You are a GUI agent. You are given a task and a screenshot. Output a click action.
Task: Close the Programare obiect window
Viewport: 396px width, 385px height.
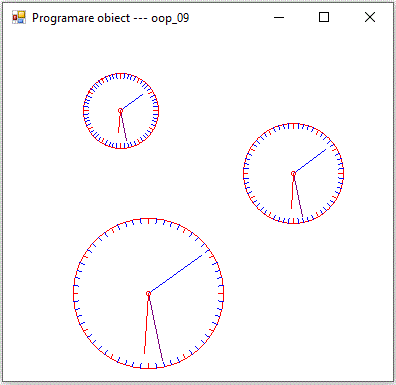[x=370, y=17]
